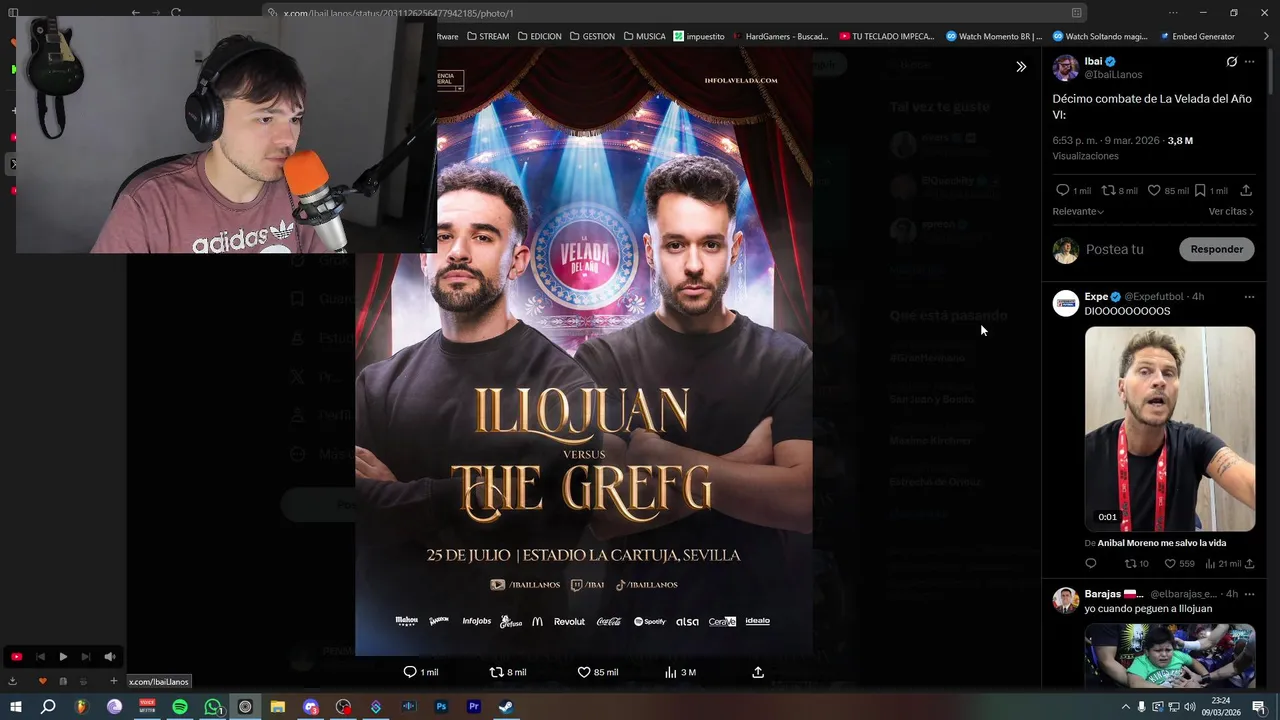Click the reply icon under the photo showing 1 mil
This screenshot has height=720, width=1280.
tap(420, 672)
